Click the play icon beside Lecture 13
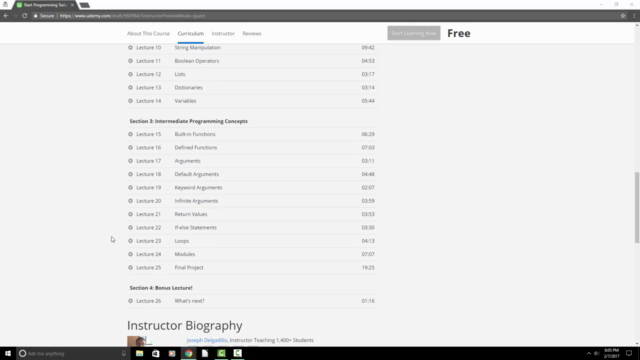Image resolution: width=640 pixels, height=360 pixels. click(x=130, y=87)
